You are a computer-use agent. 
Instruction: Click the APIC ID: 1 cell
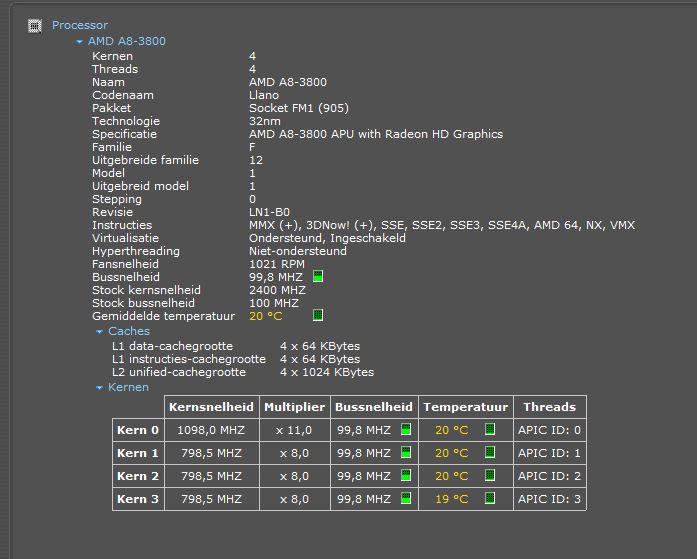pos(549,453)
